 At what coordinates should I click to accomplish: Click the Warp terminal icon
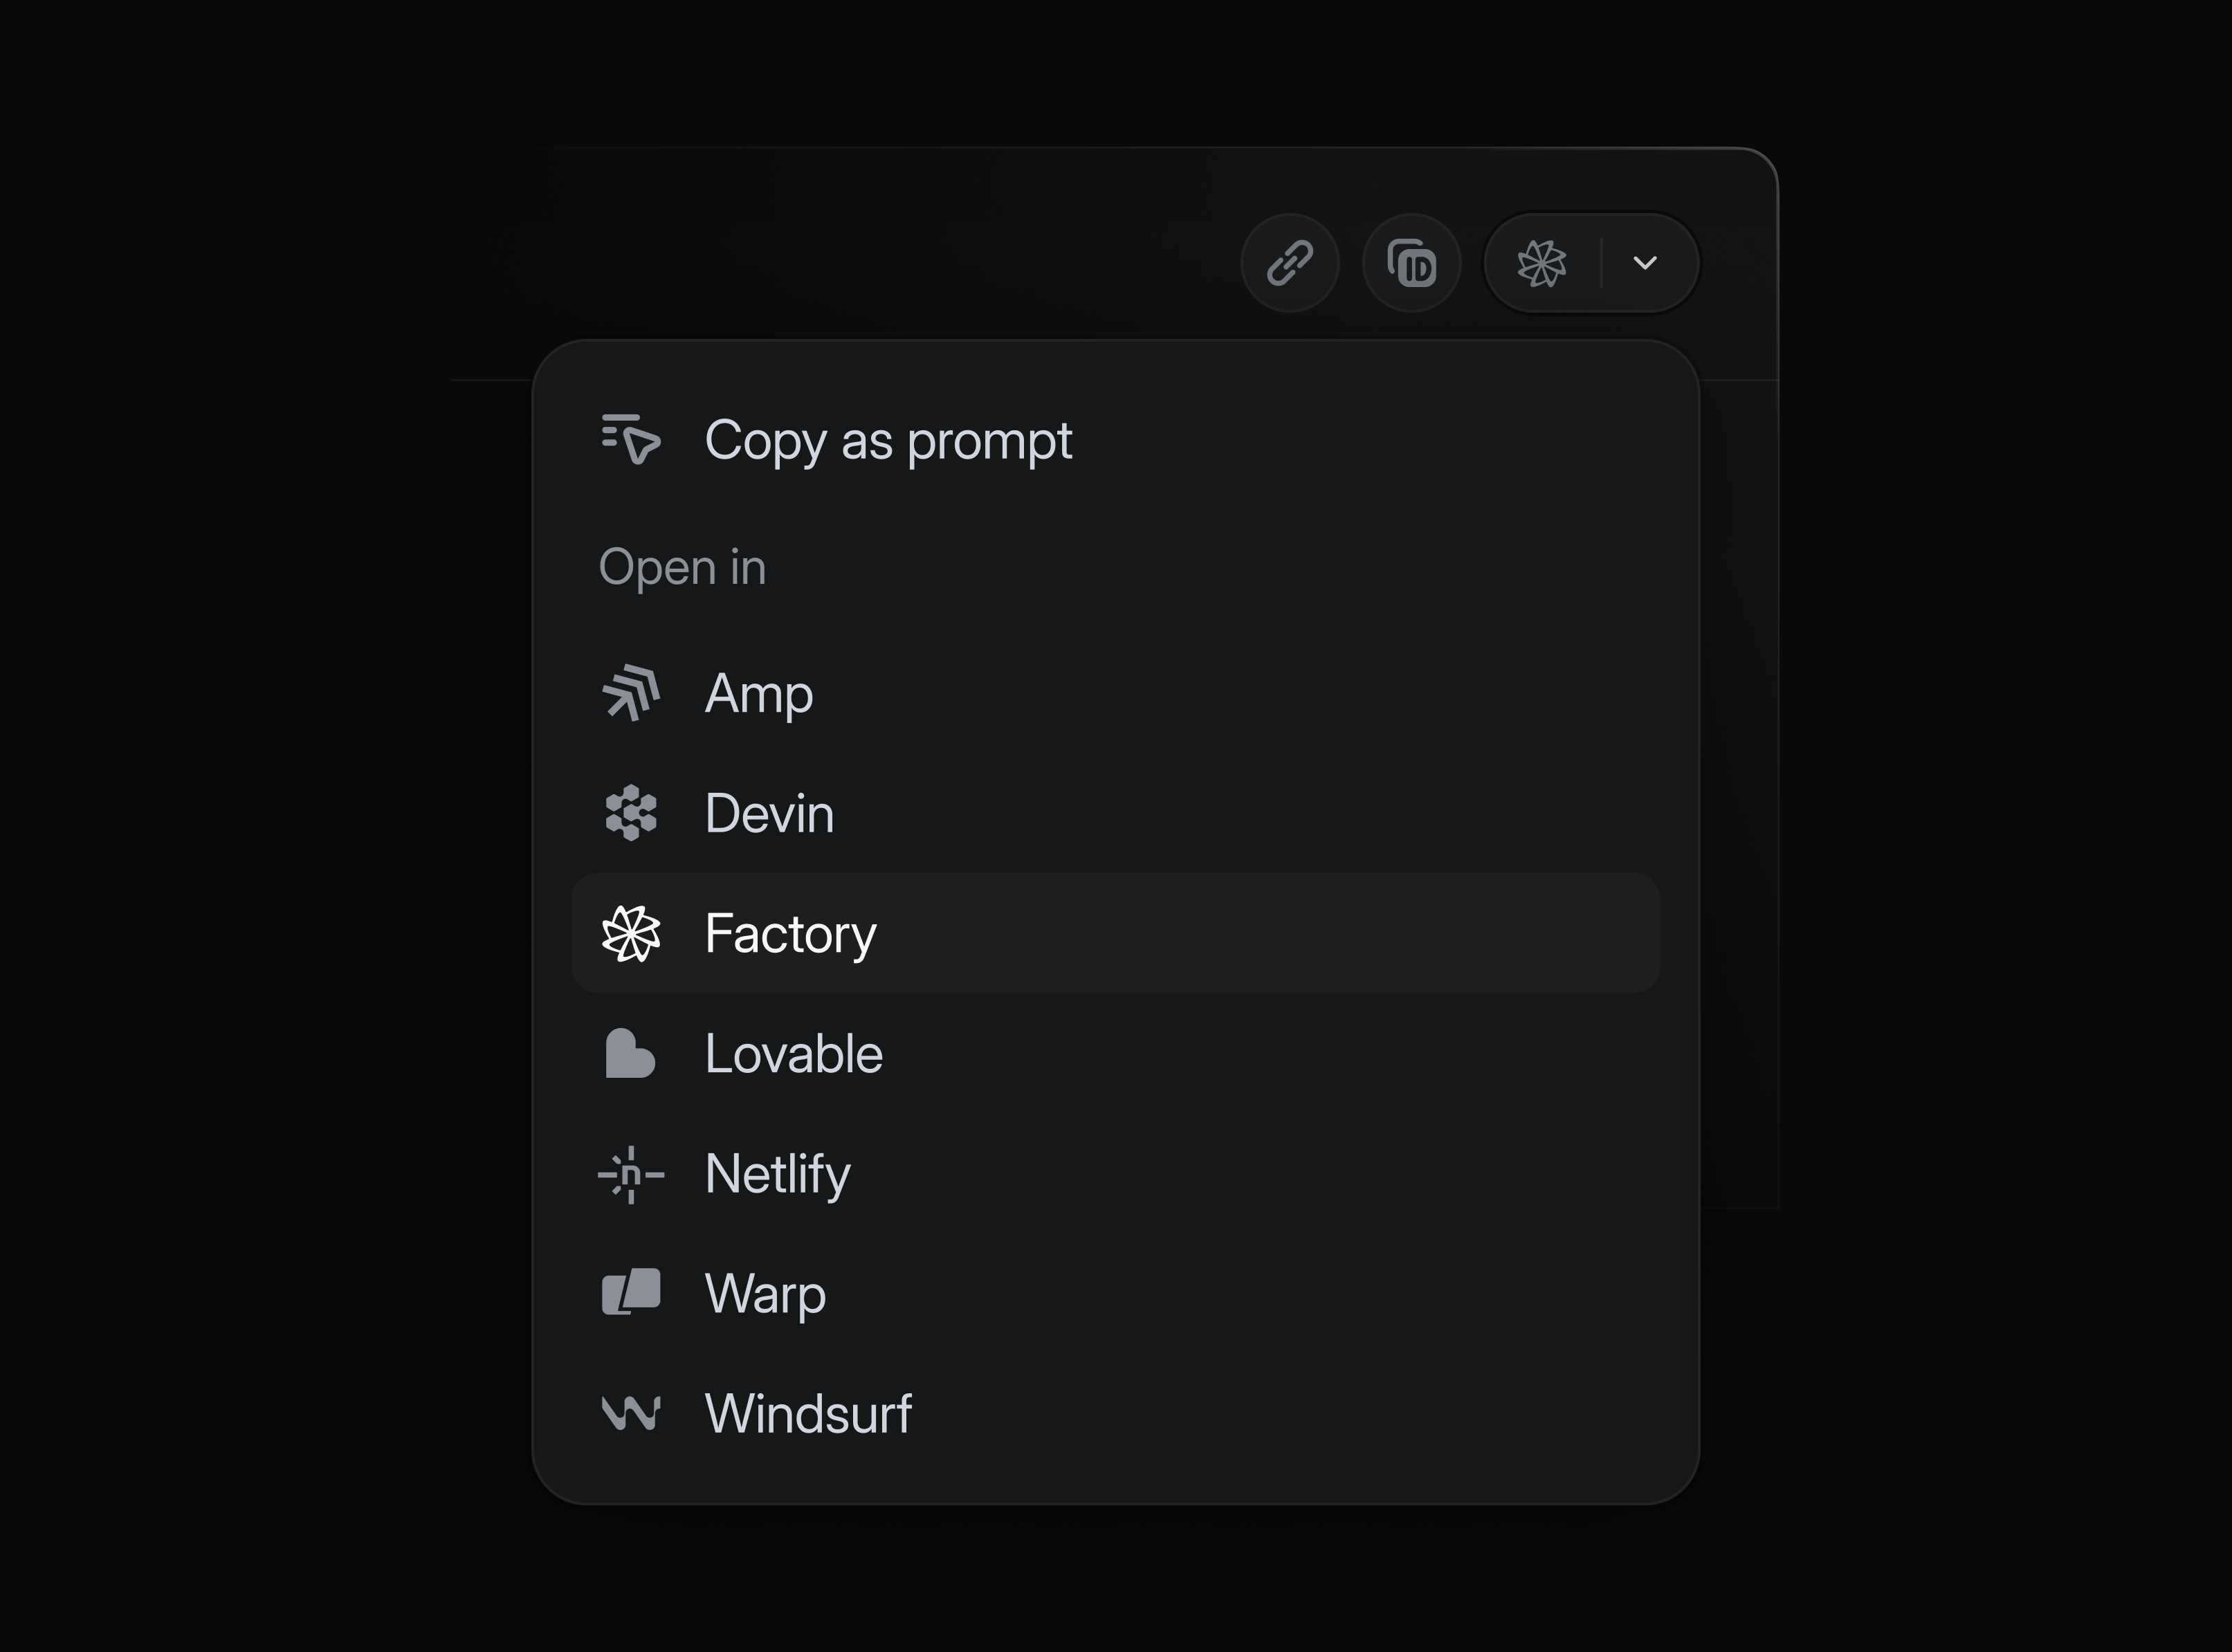[x=629, y=1293]
